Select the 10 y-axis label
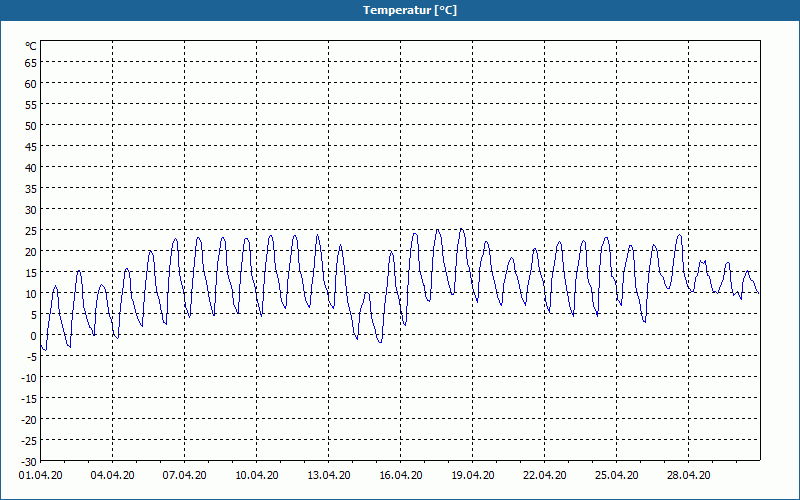Screen dimensions: 800x500 click(31, 293)
